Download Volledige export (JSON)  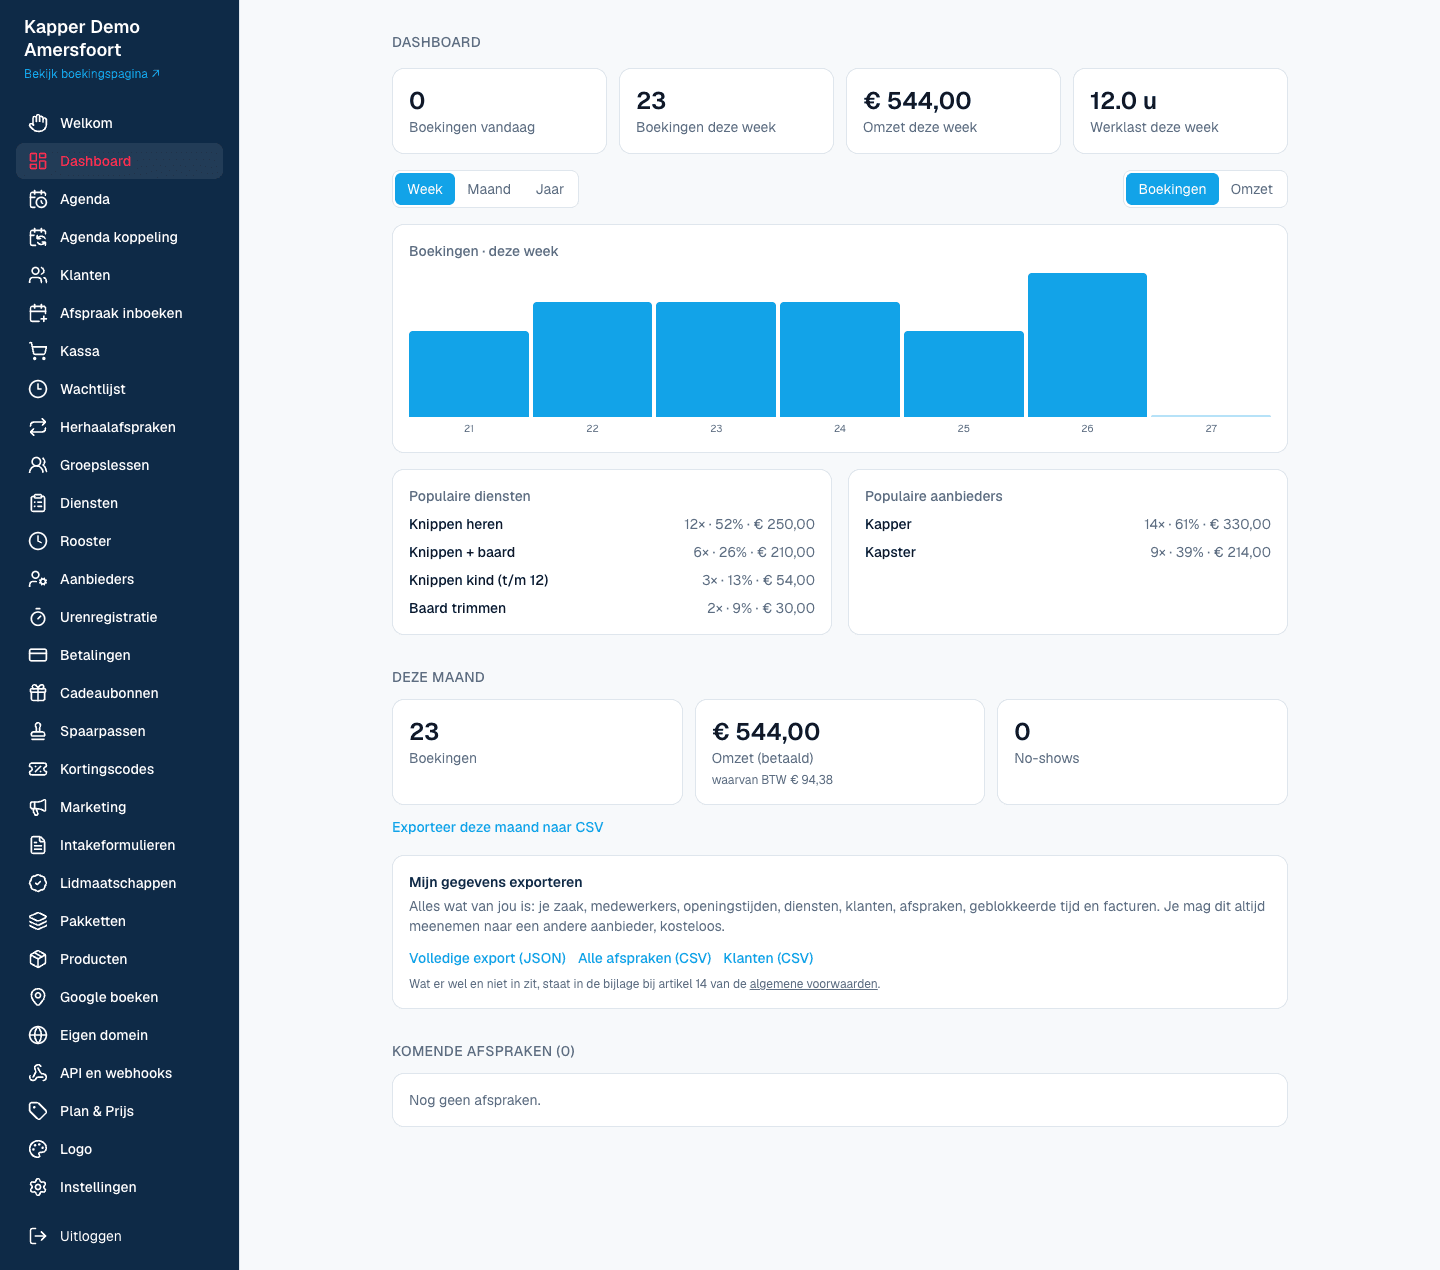(488, 958)
